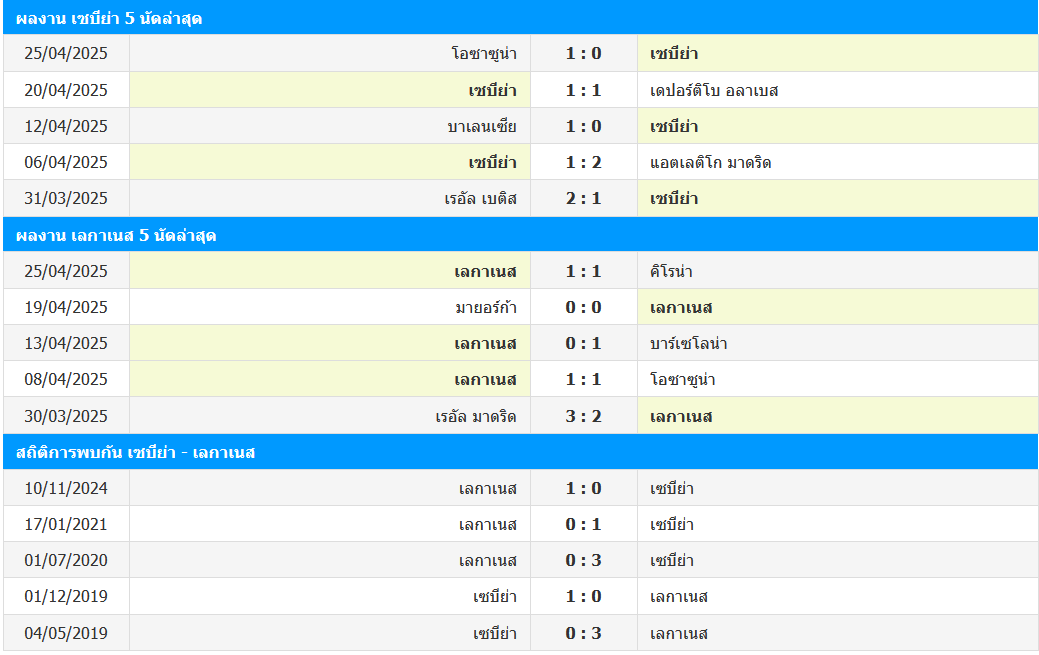Click the date 01/12/2019
The height and width of the screenshot is (655, 1039).
[66, 597]
